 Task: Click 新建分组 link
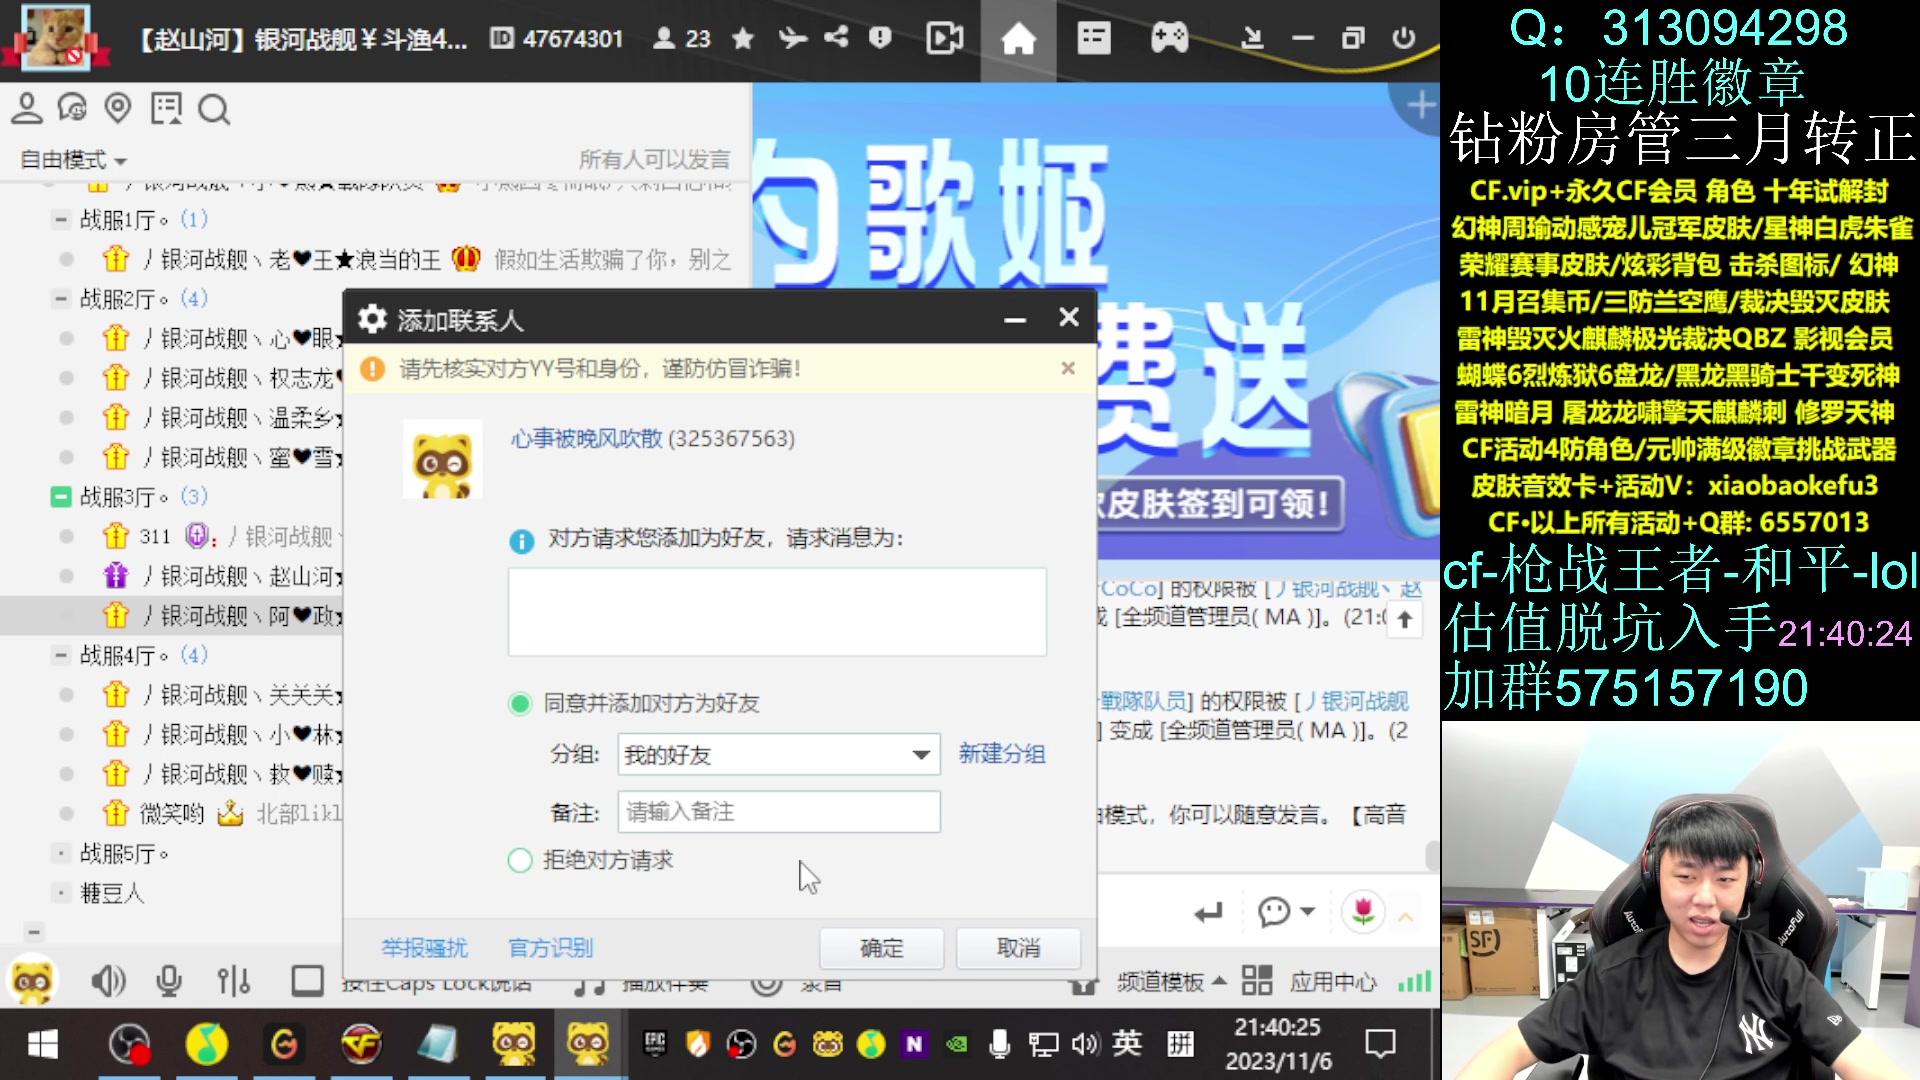point(1002,754)
